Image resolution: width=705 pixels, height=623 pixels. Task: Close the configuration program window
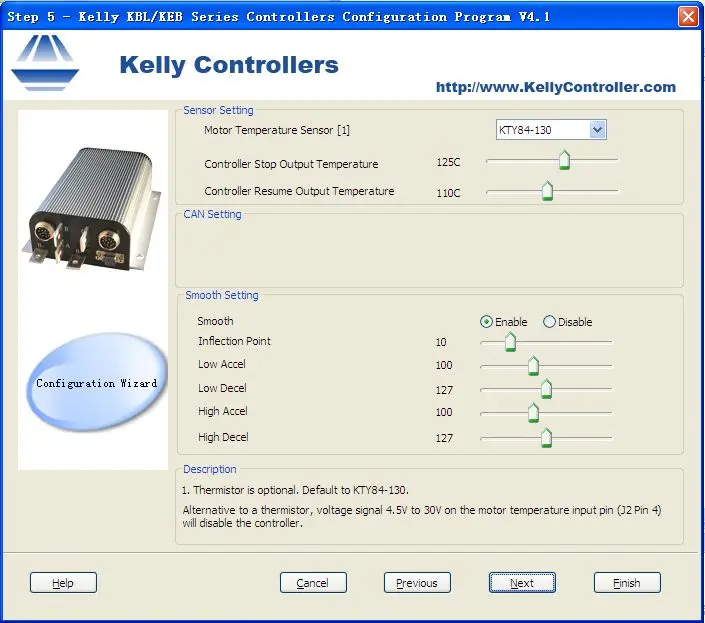coord(688,17)
